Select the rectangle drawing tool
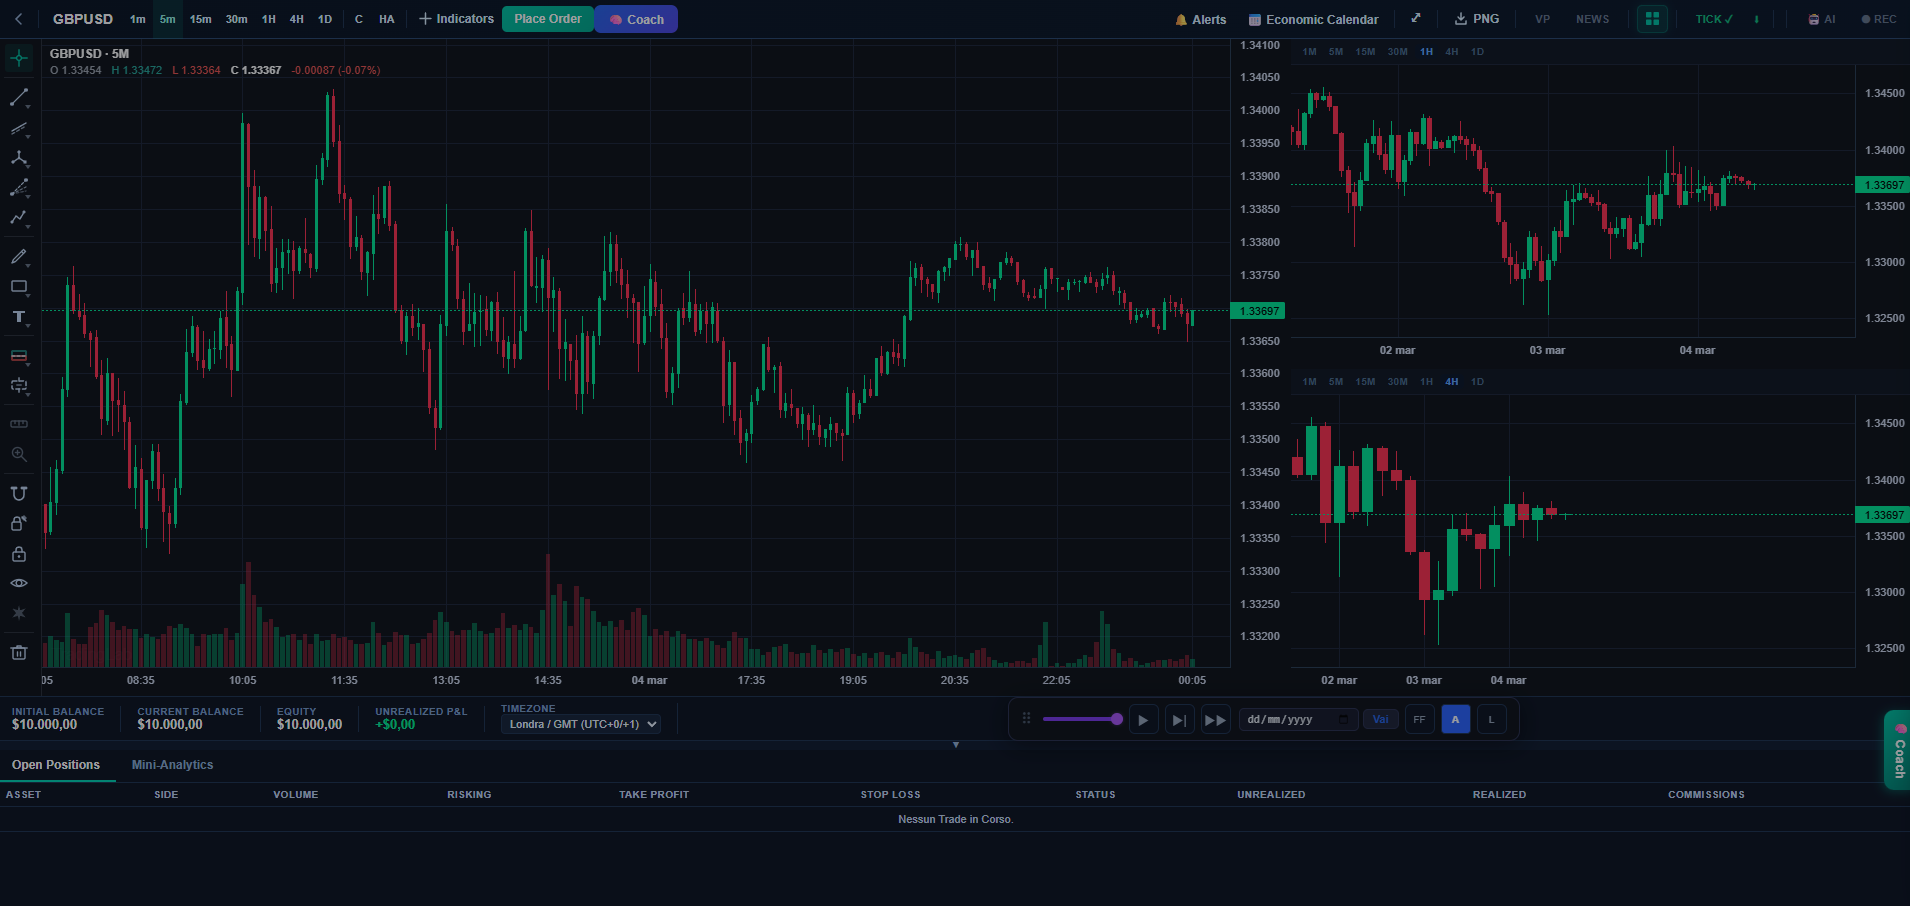1910x906 pixels. point(19,287)
